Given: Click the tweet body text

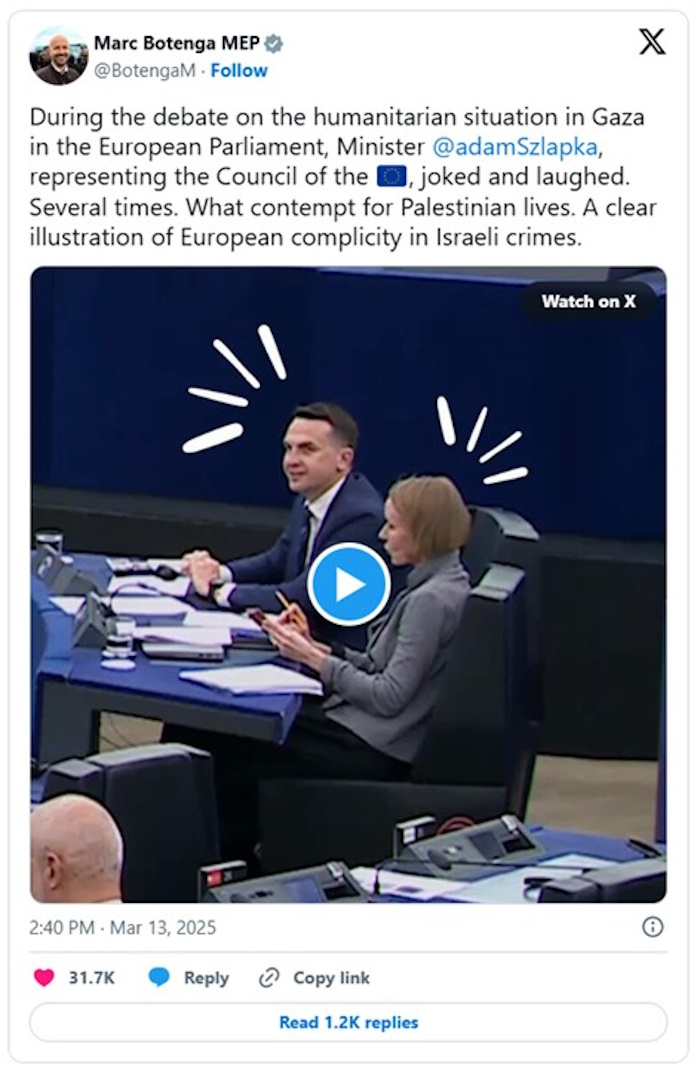Looking at the screenshot, I should (x=343, y=177).
